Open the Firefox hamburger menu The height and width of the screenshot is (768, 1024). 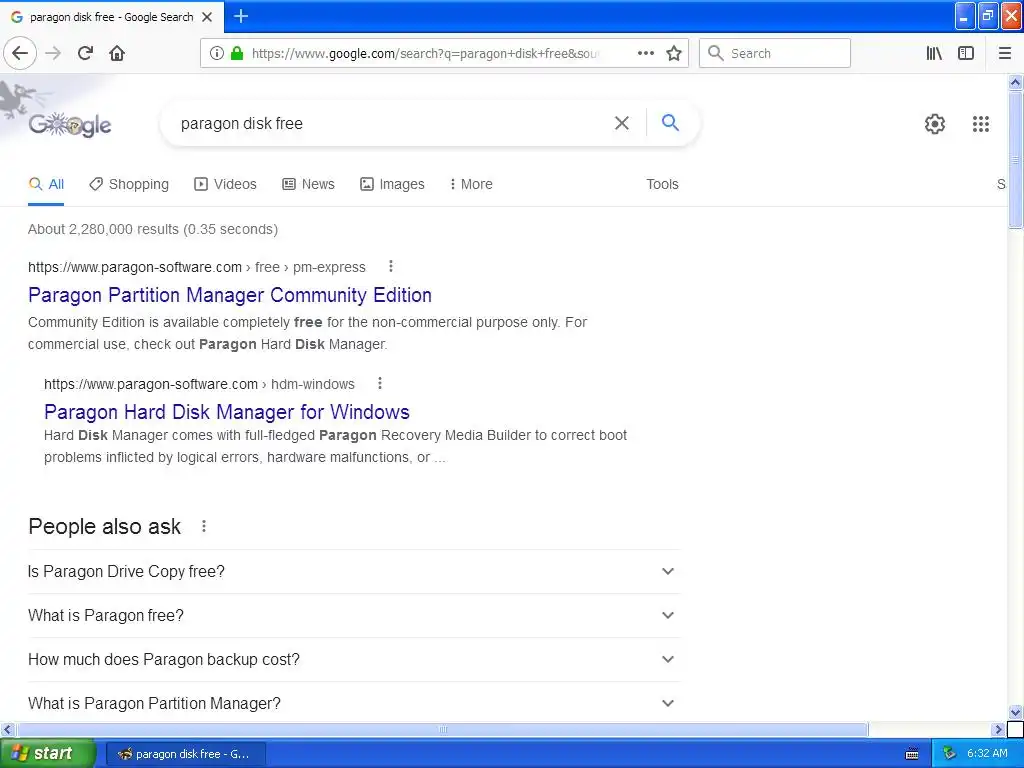point(1005,54)
